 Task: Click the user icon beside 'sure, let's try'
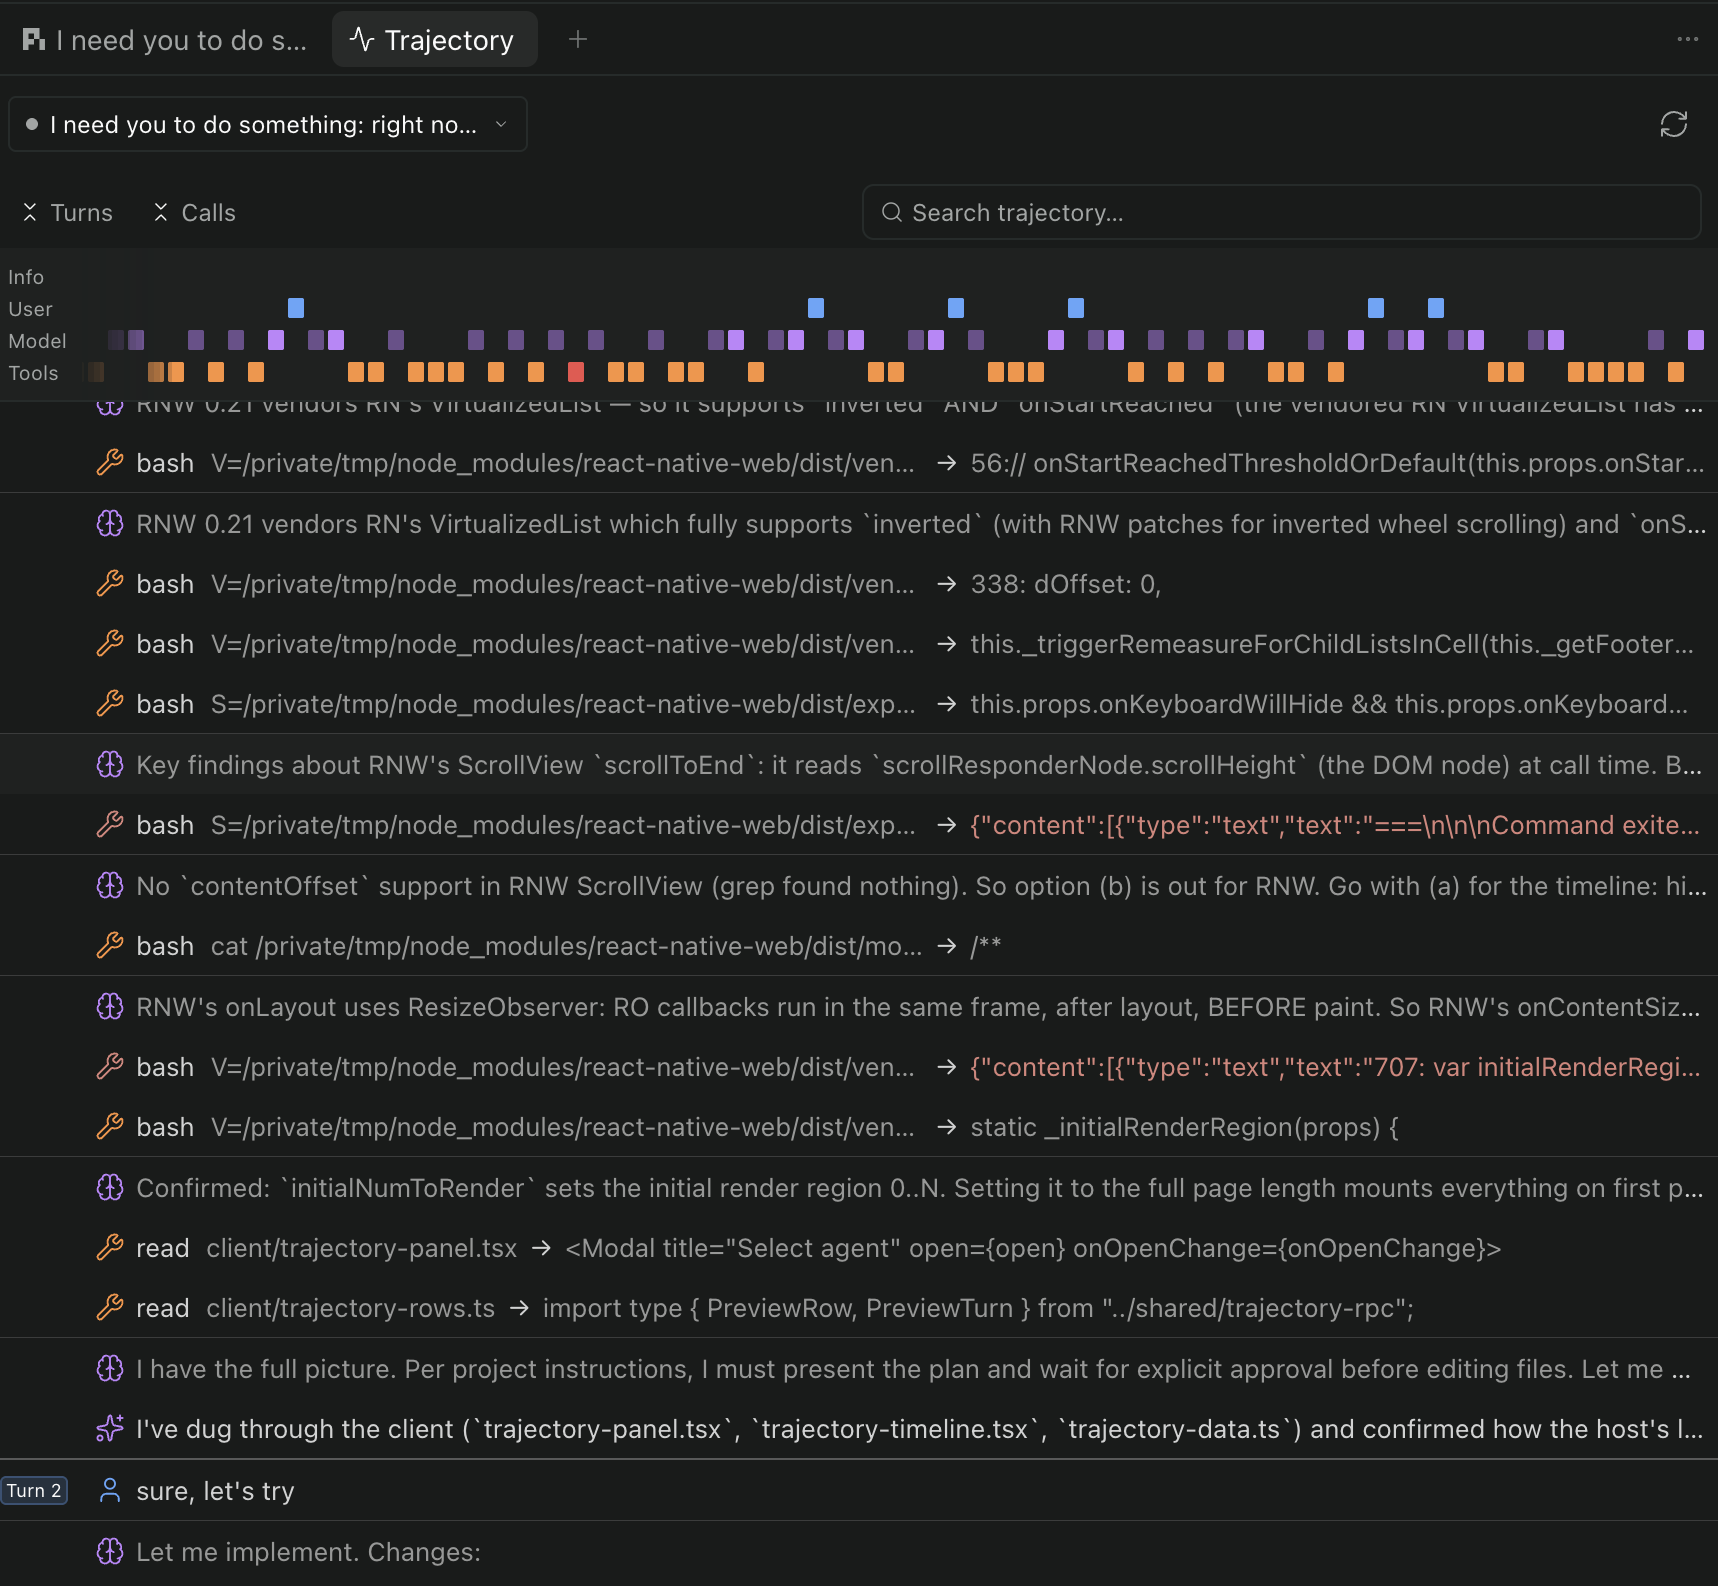point(110,1491)
